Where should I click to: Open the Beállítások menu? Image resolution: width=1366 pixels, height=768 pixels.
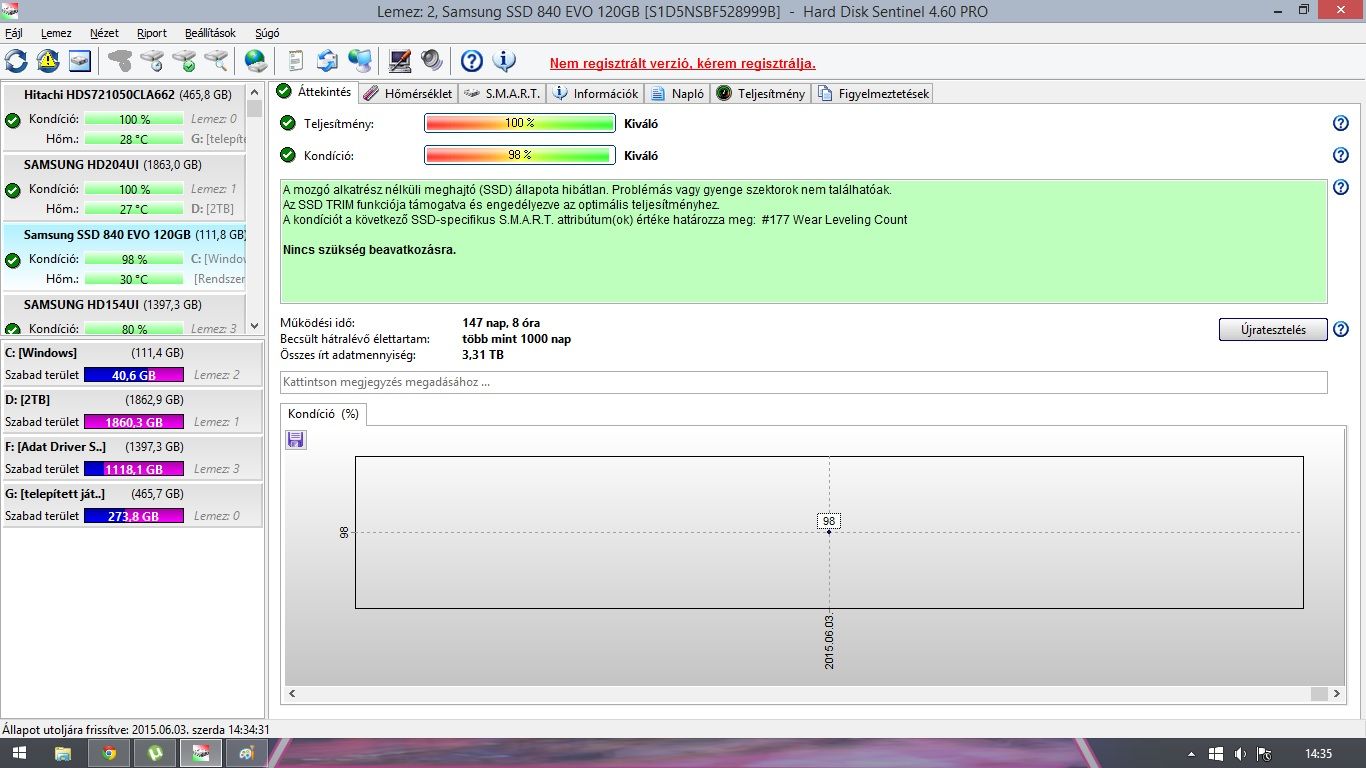[210, 33]
